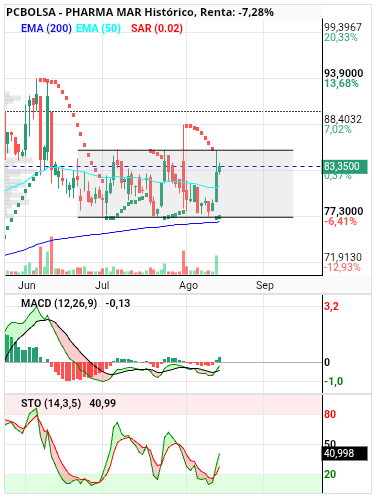The width and height of the screenshot is (376, 498).
Task: Click the green 83,3500 current price tag
Action: (344, 166)
